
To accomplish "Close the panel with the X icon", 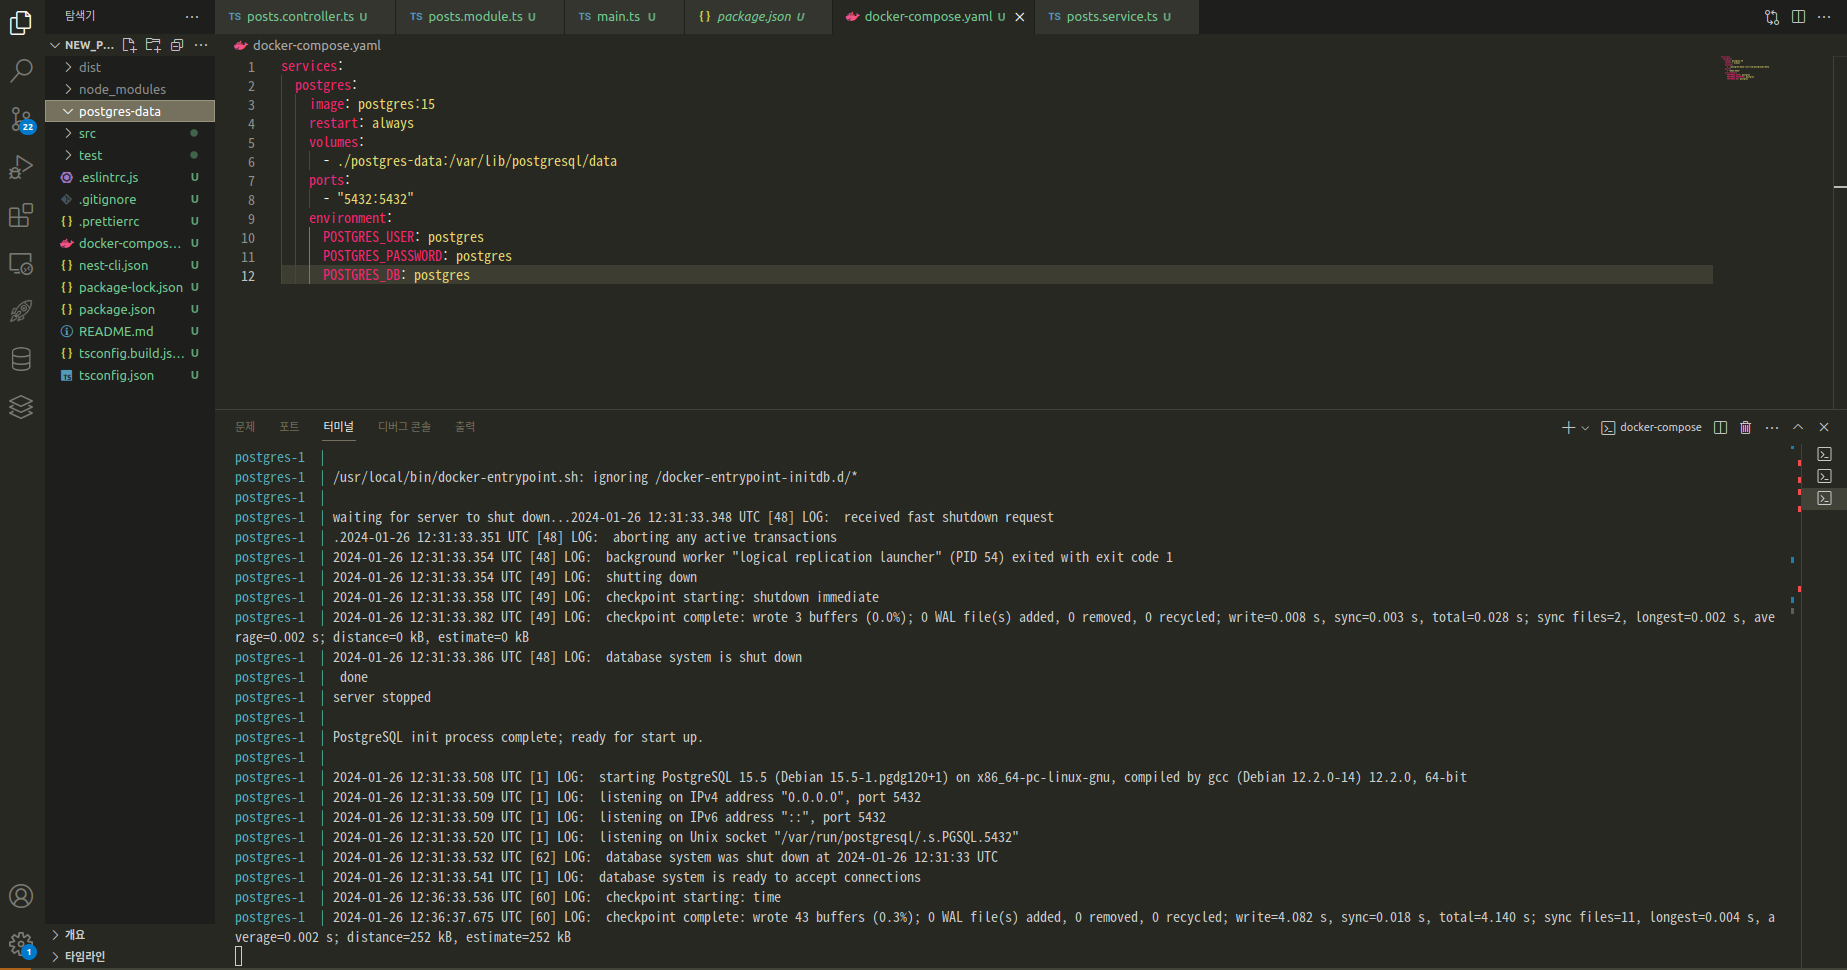I will pyautogui.click(x=1824, y=427).
